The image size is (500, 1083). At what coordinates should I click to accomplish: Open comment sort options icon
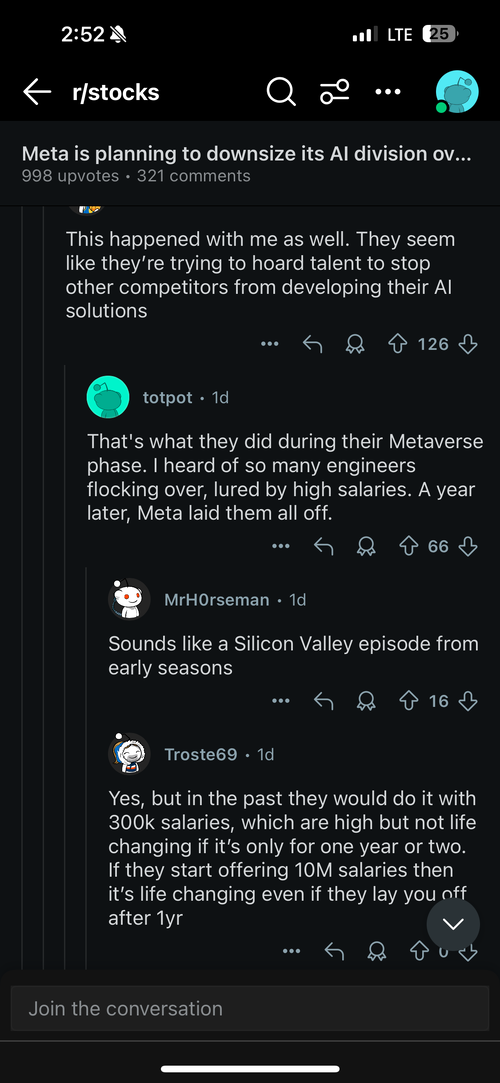[334, 92]
